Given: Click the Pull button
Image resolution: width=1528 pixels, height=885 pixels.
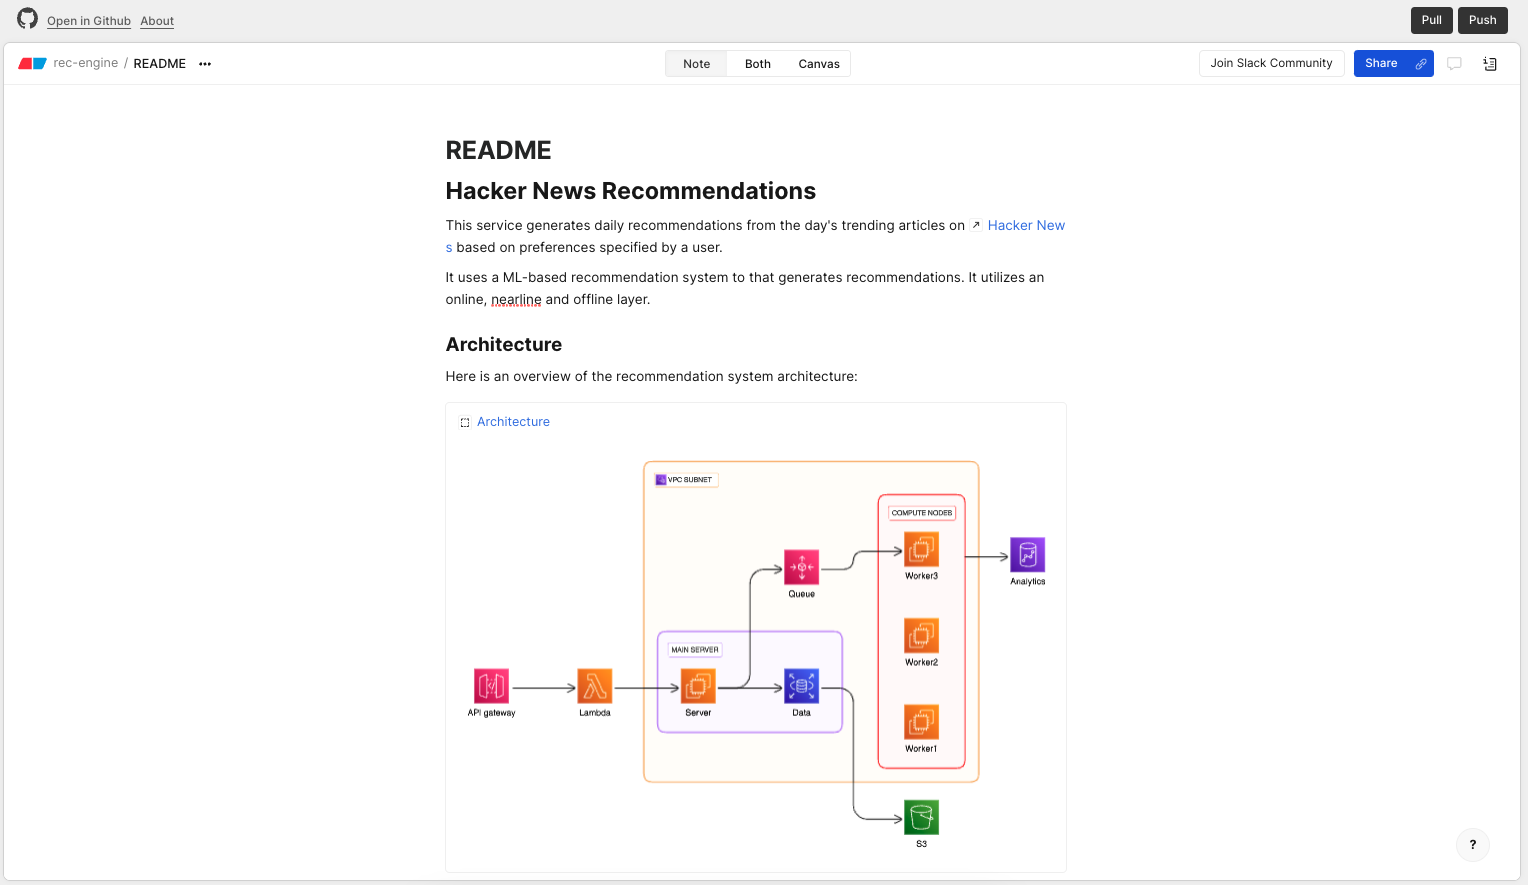Looking at the screenshot, I should [x=1432, y=20].
